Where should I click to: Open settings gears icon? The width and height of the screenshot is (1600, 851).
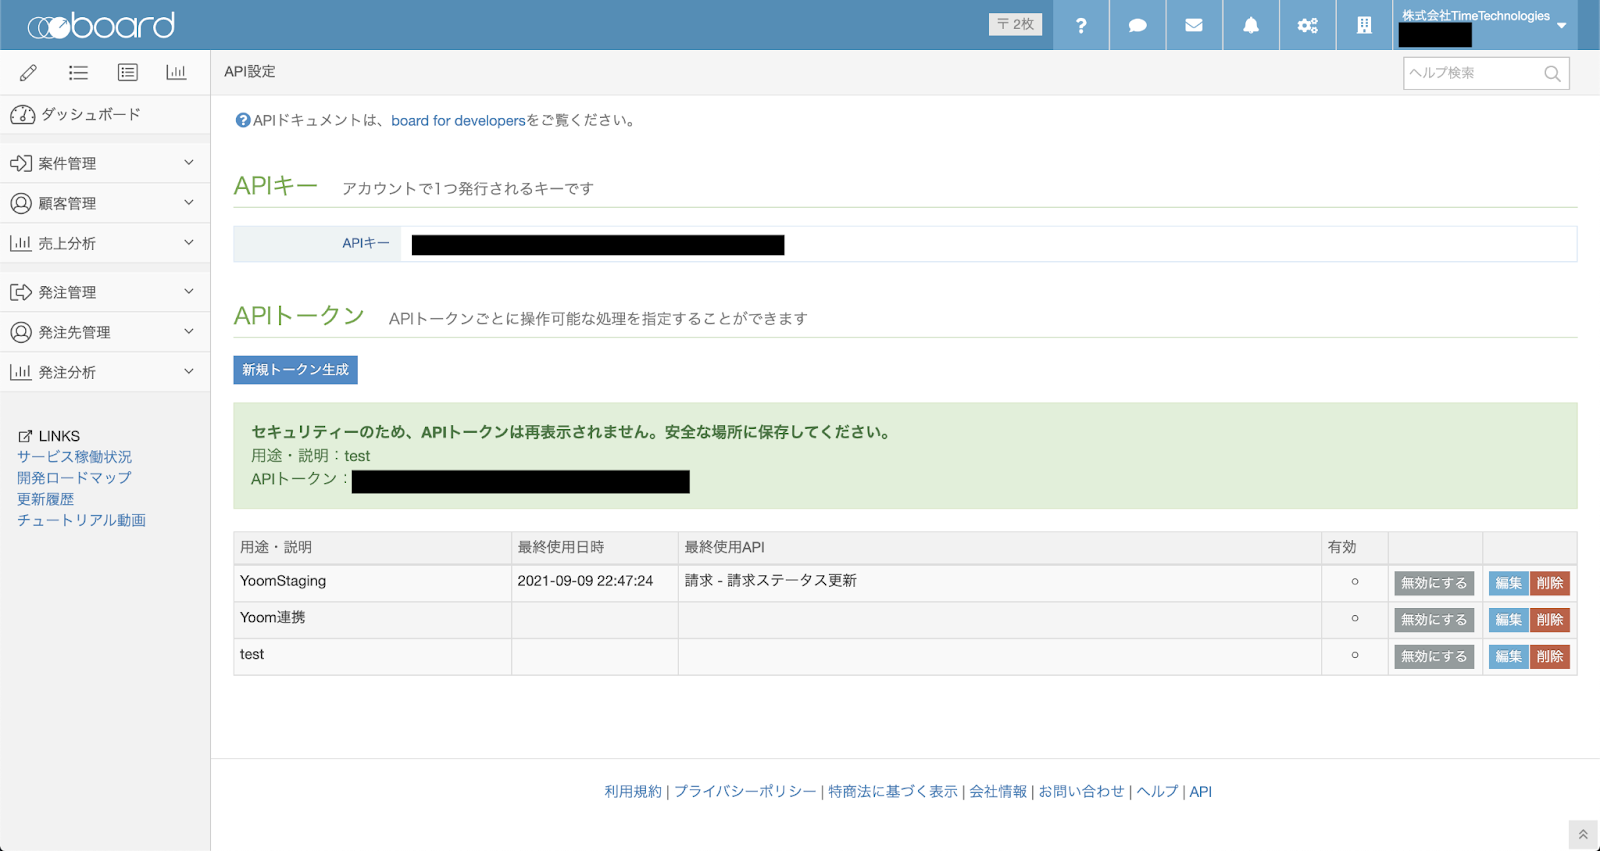(1308, 25)
